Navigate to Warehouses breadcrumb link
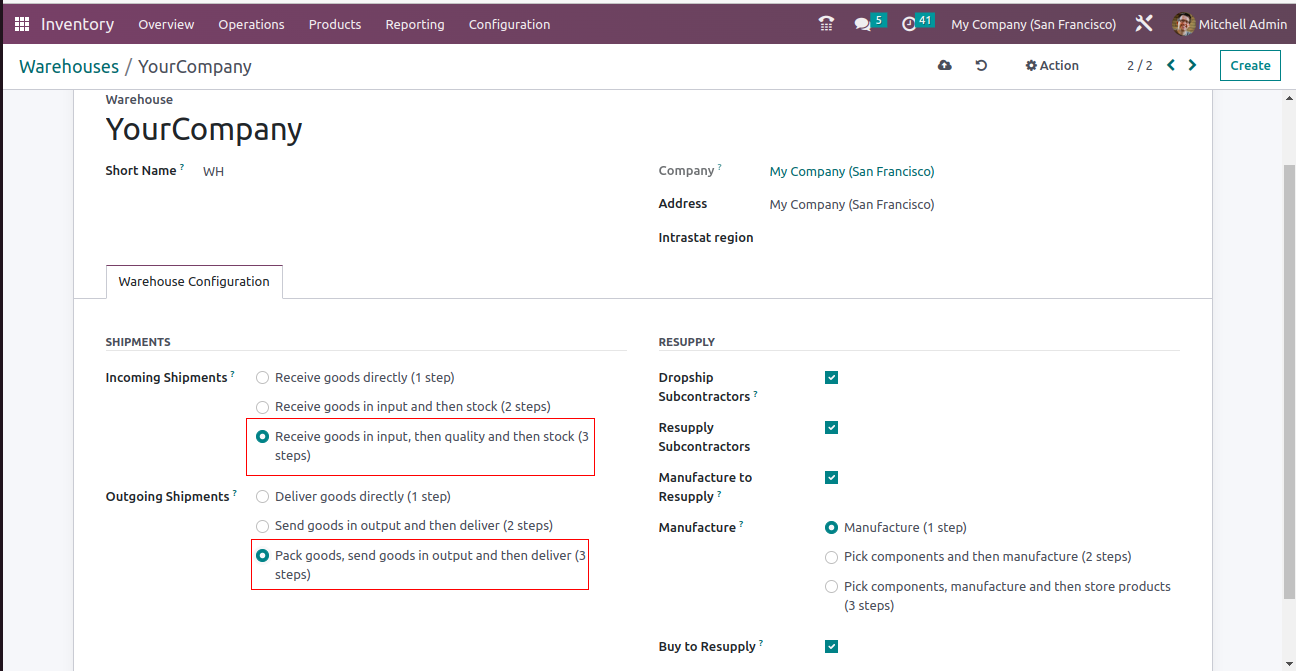This screenshot has height=671, width=1296. [x=69, y=67]
